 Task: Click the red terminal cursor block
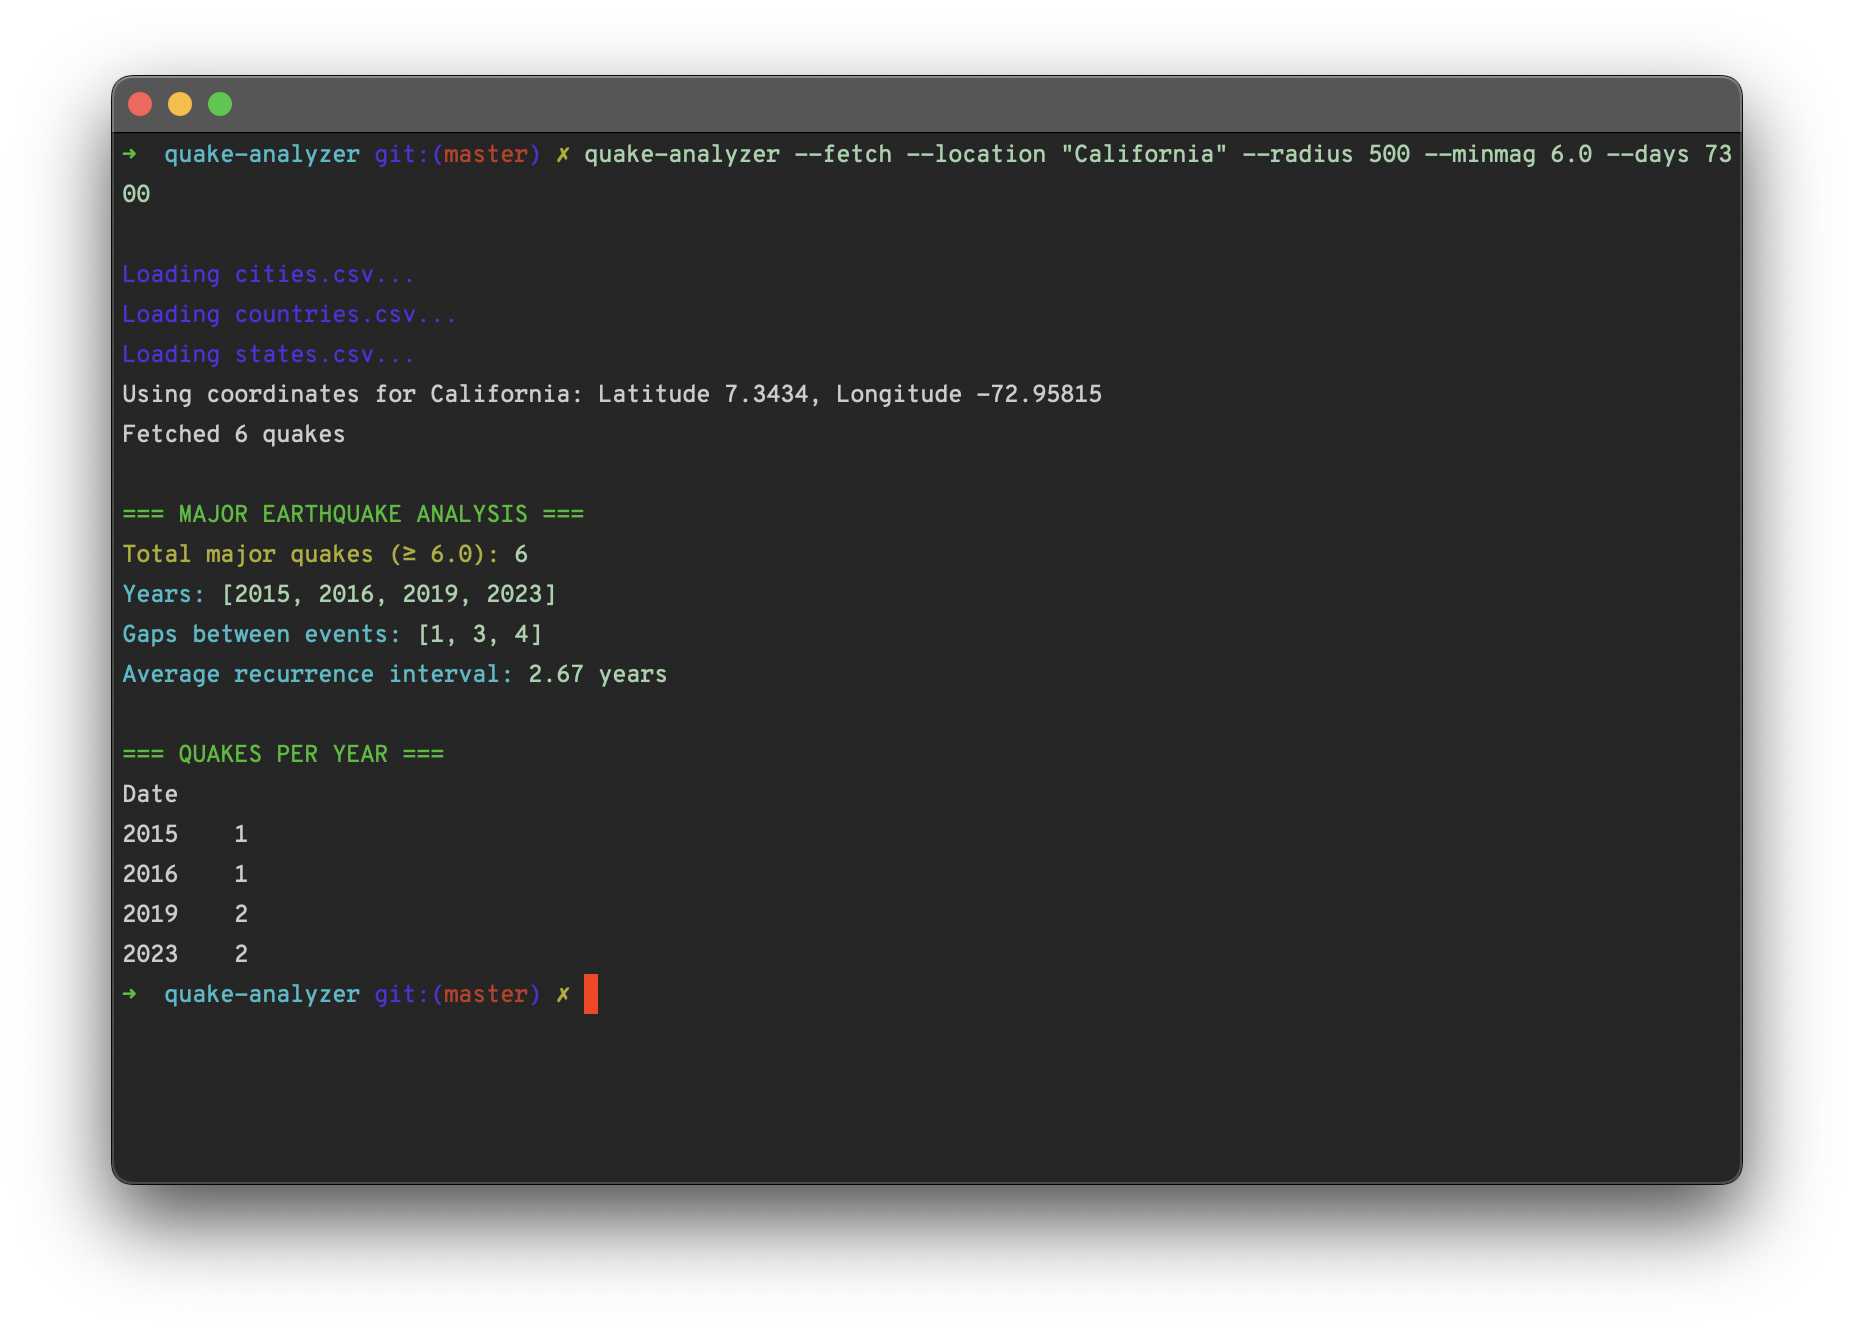(x=590, y=994)
